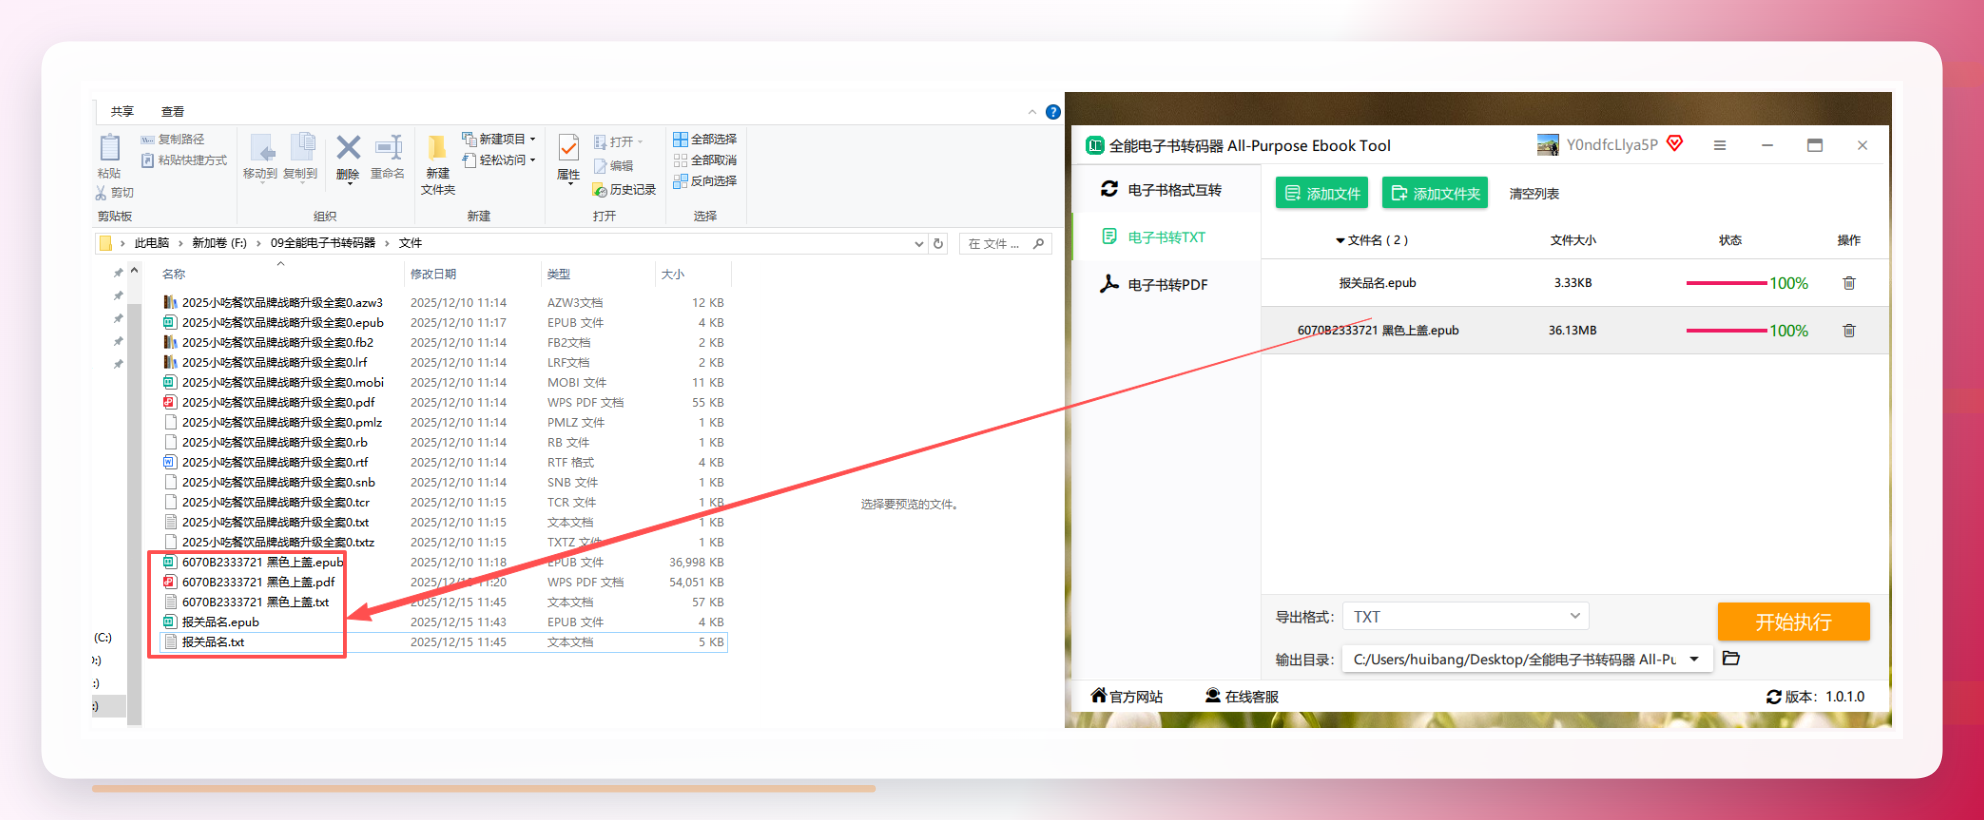Delete the 6070B2333721 epub row in Ebook Tool

tap(1849, 330)
